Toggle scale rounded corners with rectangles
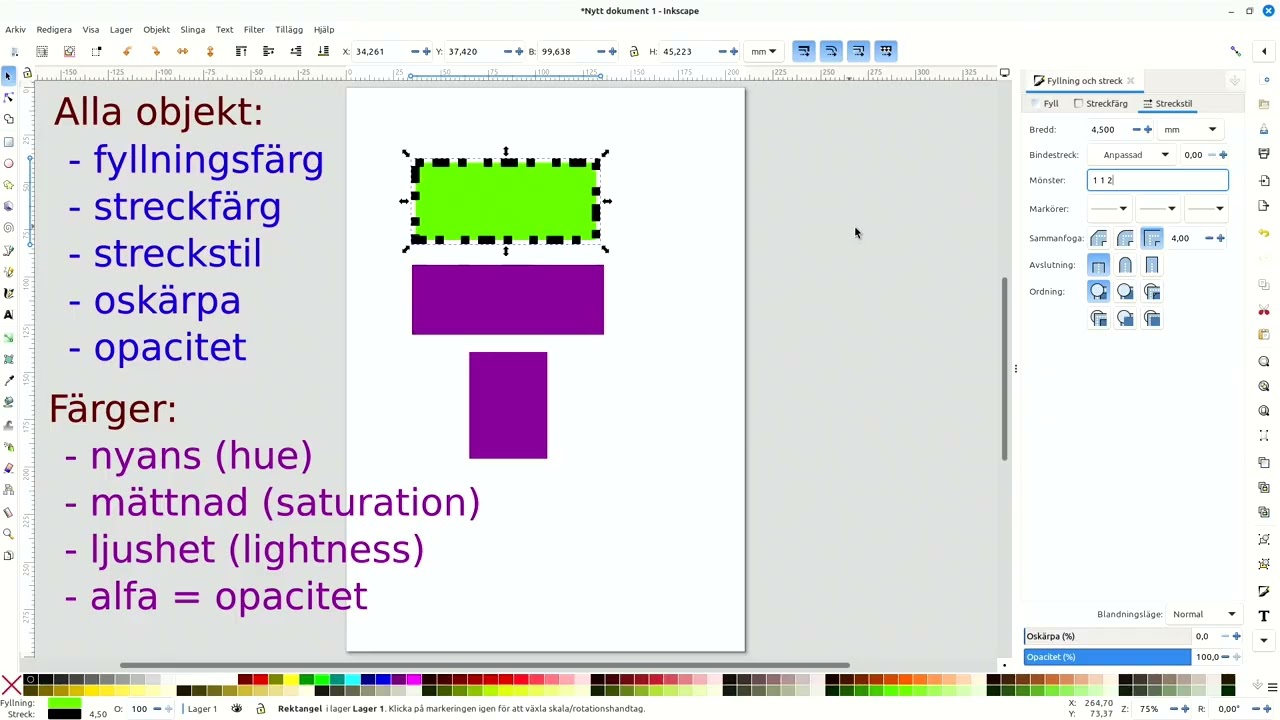 831,51
